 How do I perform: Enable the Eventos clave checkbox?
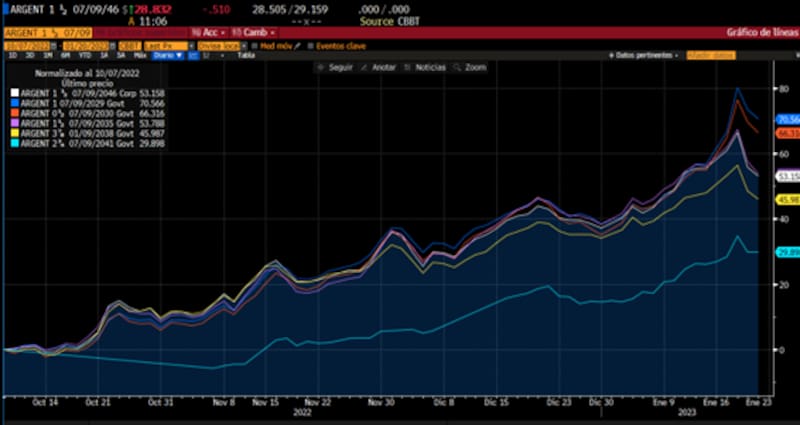click(310, 45)
